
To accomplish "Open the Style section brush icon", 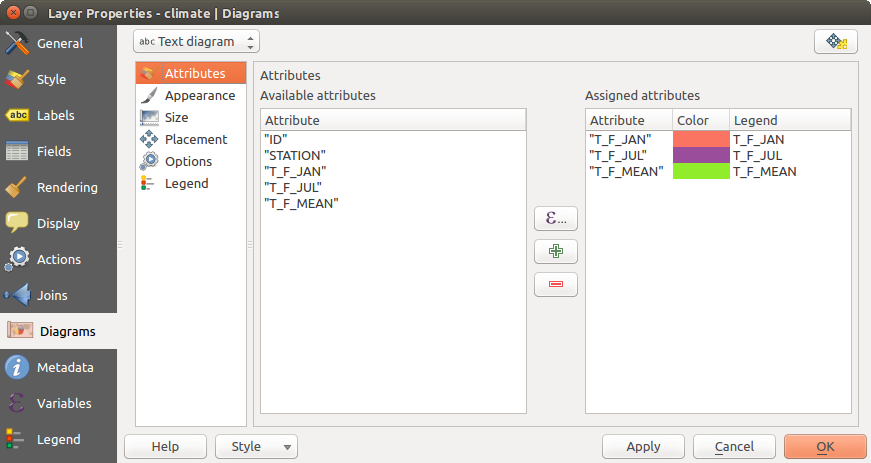I will 18,79.
